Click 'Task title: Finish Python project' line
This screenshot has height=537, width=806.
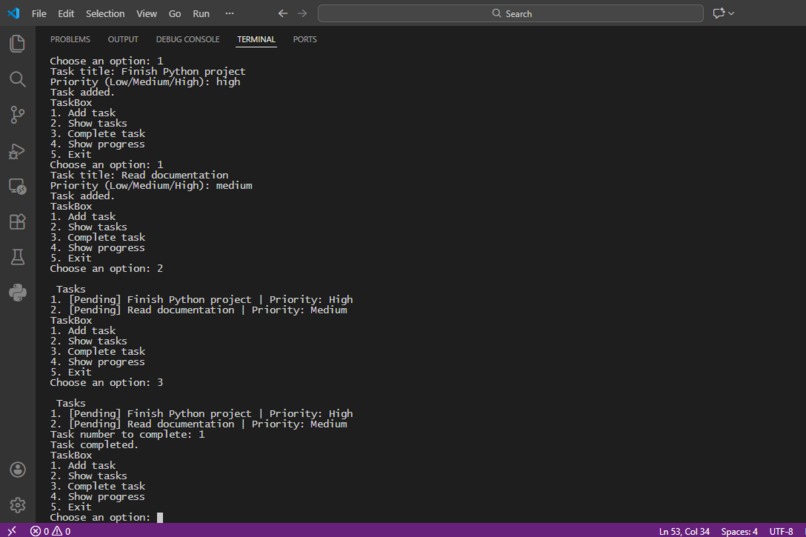(148, 71)
